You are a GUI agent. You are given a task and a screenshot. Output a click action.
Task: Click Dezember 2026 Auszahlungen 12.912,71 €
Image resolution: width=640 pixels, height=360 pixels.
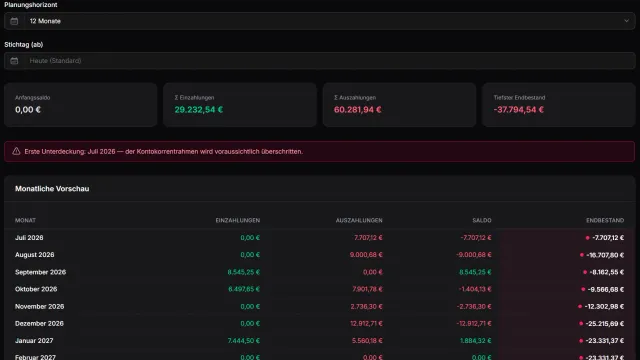(366, 323)
